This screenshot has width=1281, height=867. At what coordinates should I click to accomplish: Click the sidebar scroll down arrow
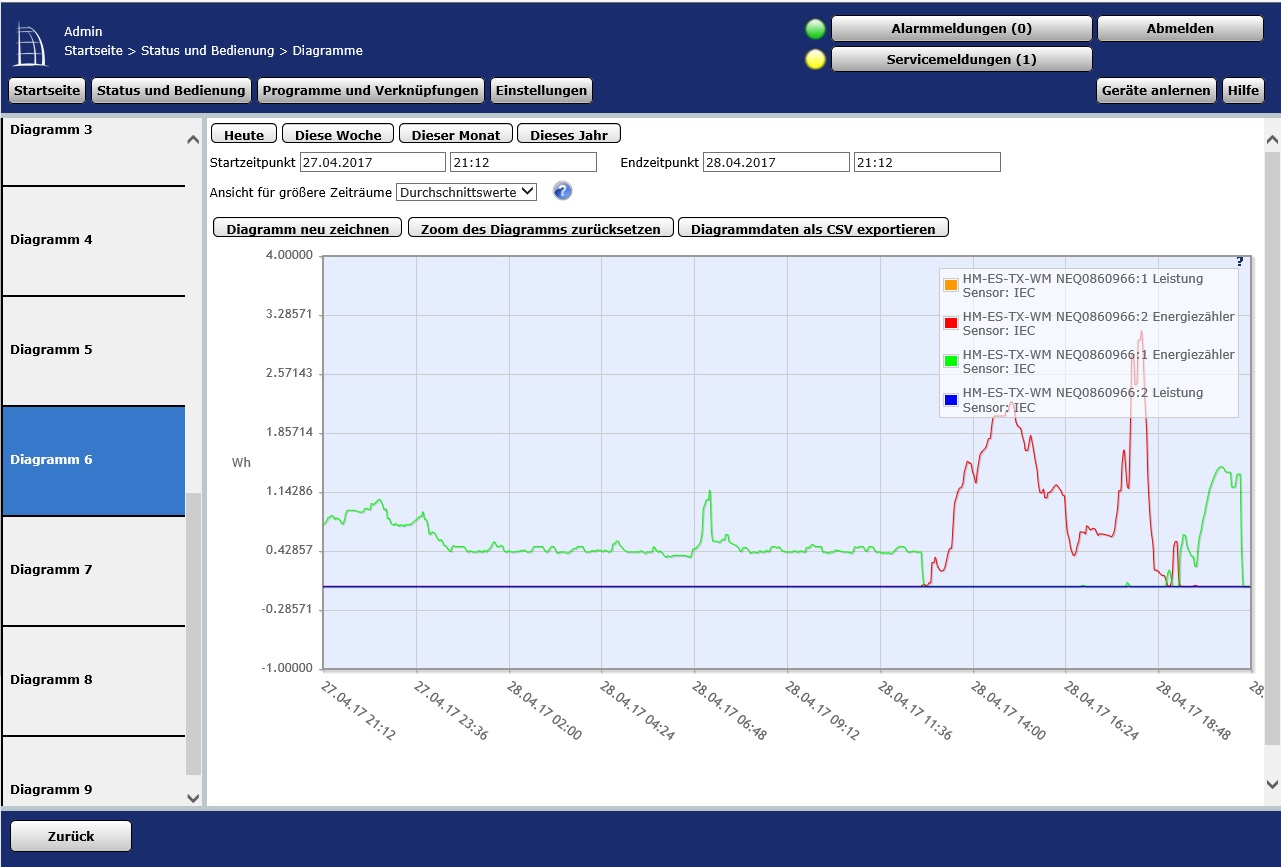pos(193,797)
